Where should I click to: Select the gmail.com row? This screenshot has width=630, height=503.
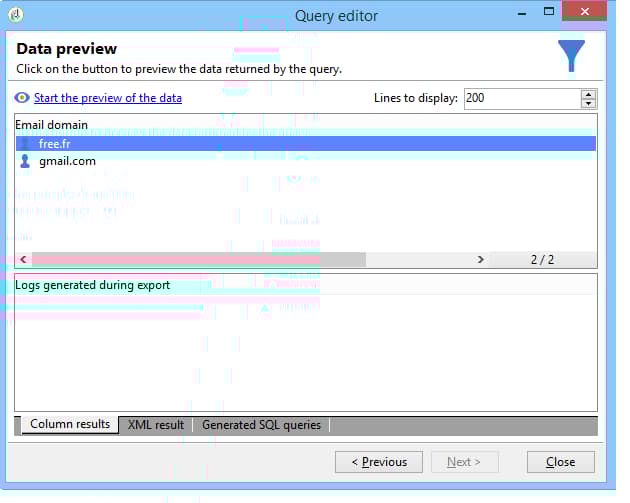(306, 161)
